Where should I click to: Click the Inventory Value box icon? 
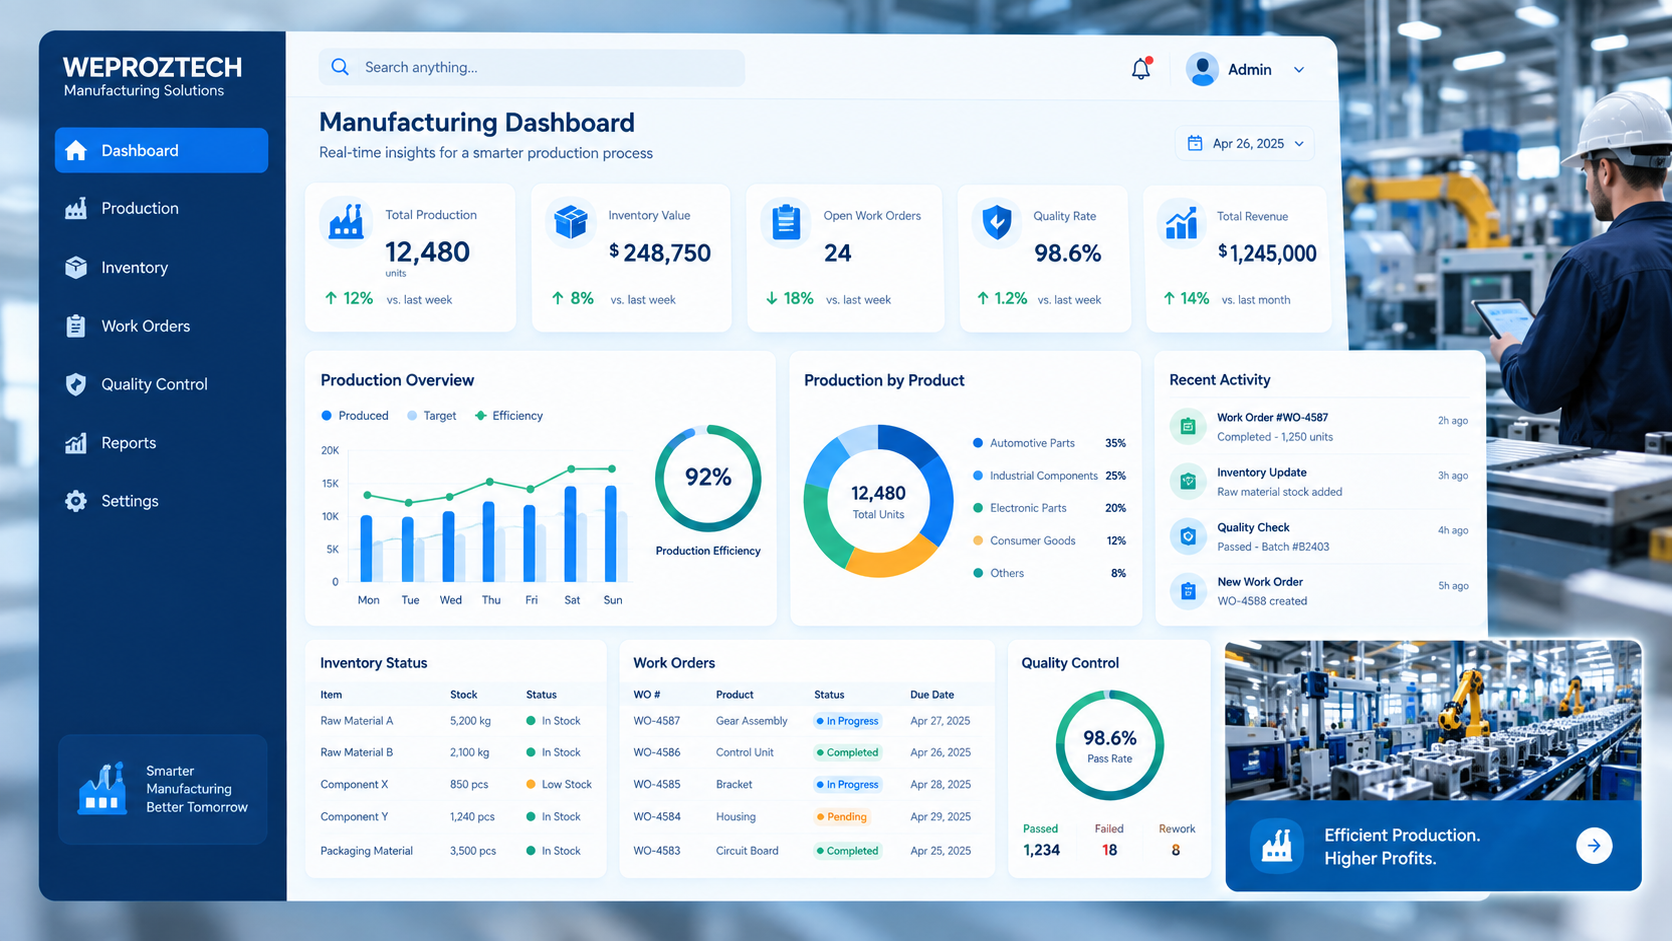570,221
